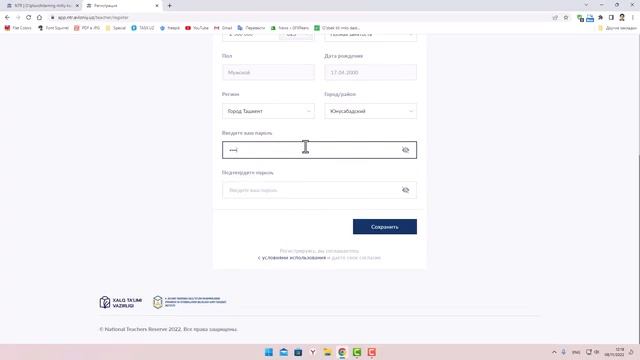Show the password in the first password field
The width and height of the screenshot is (640, 360).
[x=405, y=150]
